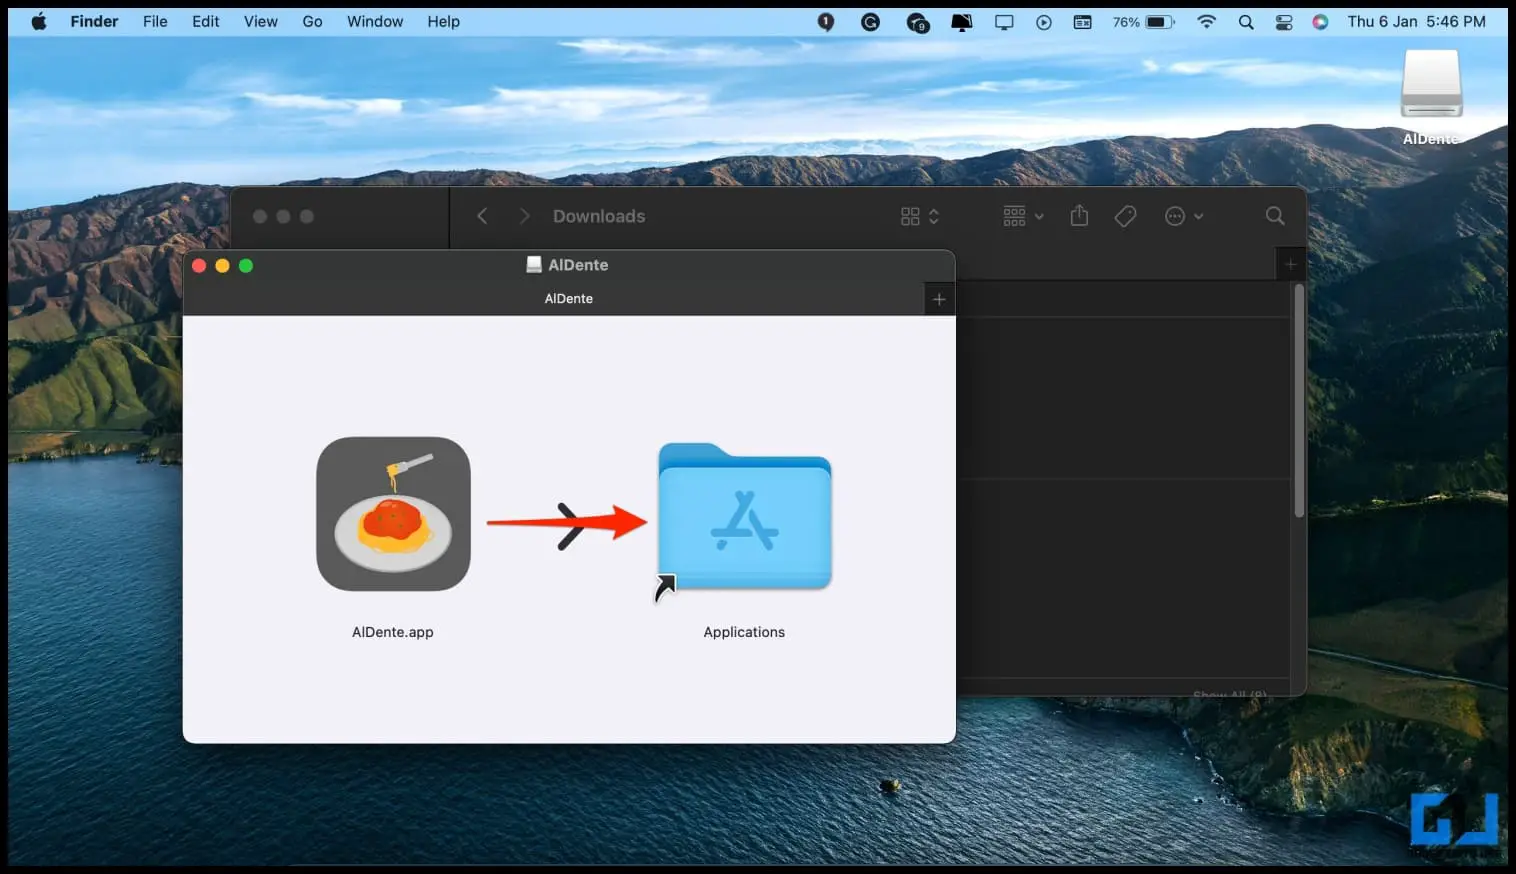This screenshot has height=874, width=1516.
Task: Add a new tab in the AlDente window
Action: point(939,299)
